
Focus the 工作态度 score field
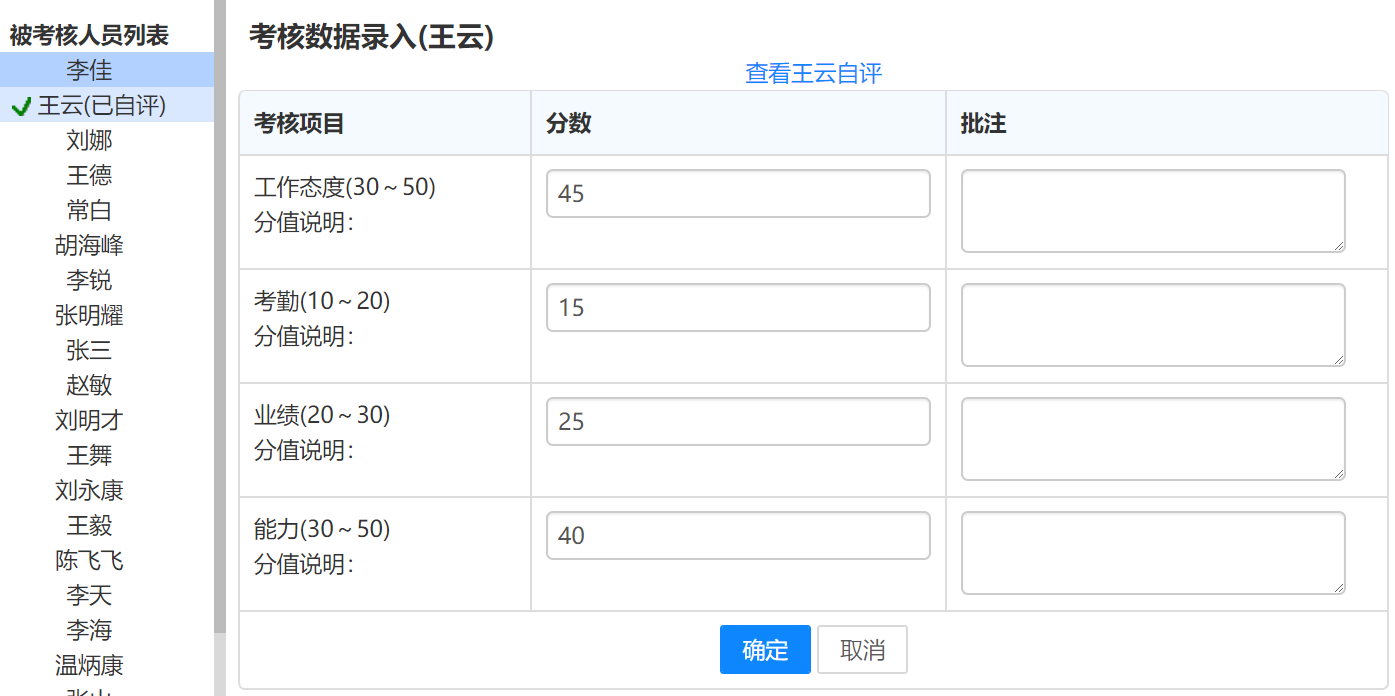point(738,193)
